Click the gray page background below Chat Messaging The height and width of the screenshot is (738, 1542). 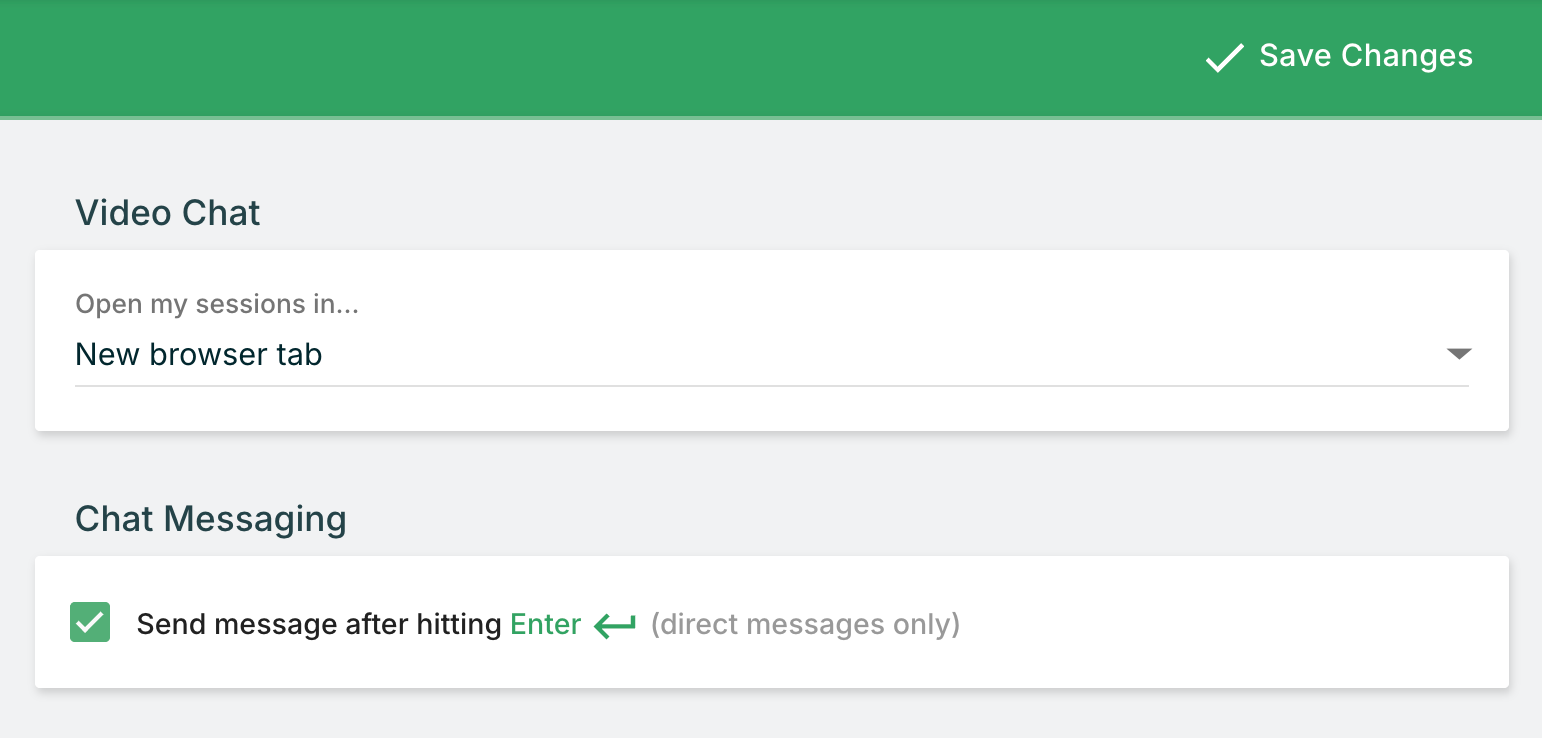pyautogui.click(x=770, y=714)
